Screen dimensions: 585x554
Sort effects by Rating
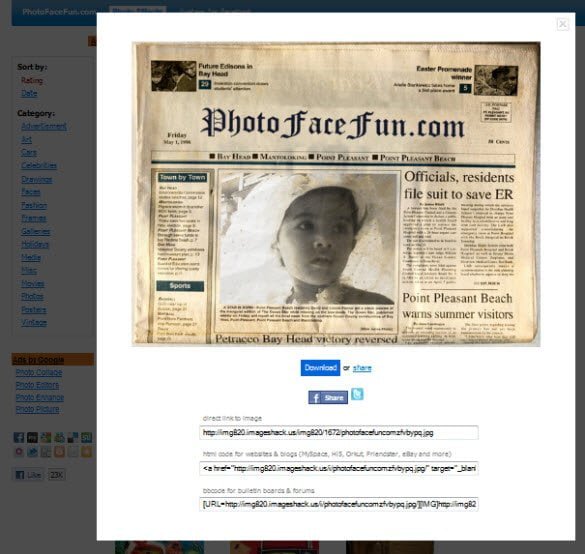(32, 80)
